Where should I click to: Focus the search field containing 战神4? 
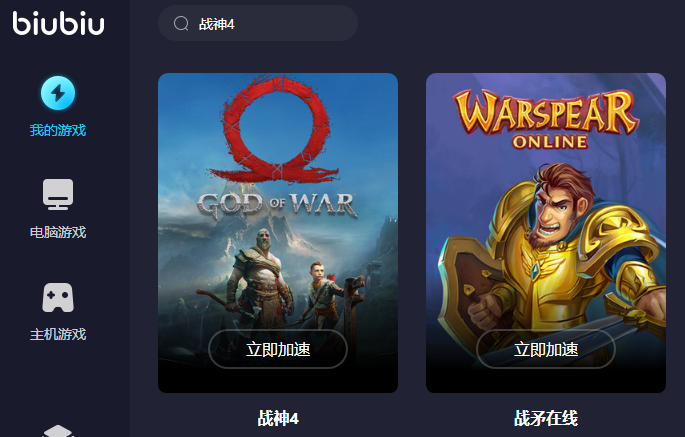point(258,24)
